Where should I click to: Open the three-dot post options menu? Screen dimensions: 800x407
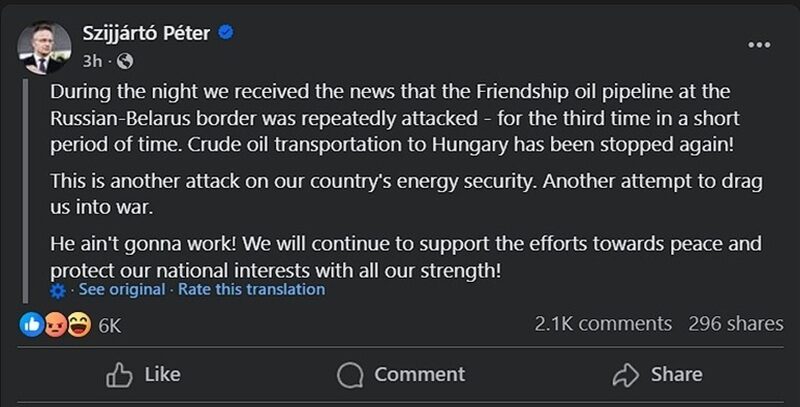click(x=759, y=45)
